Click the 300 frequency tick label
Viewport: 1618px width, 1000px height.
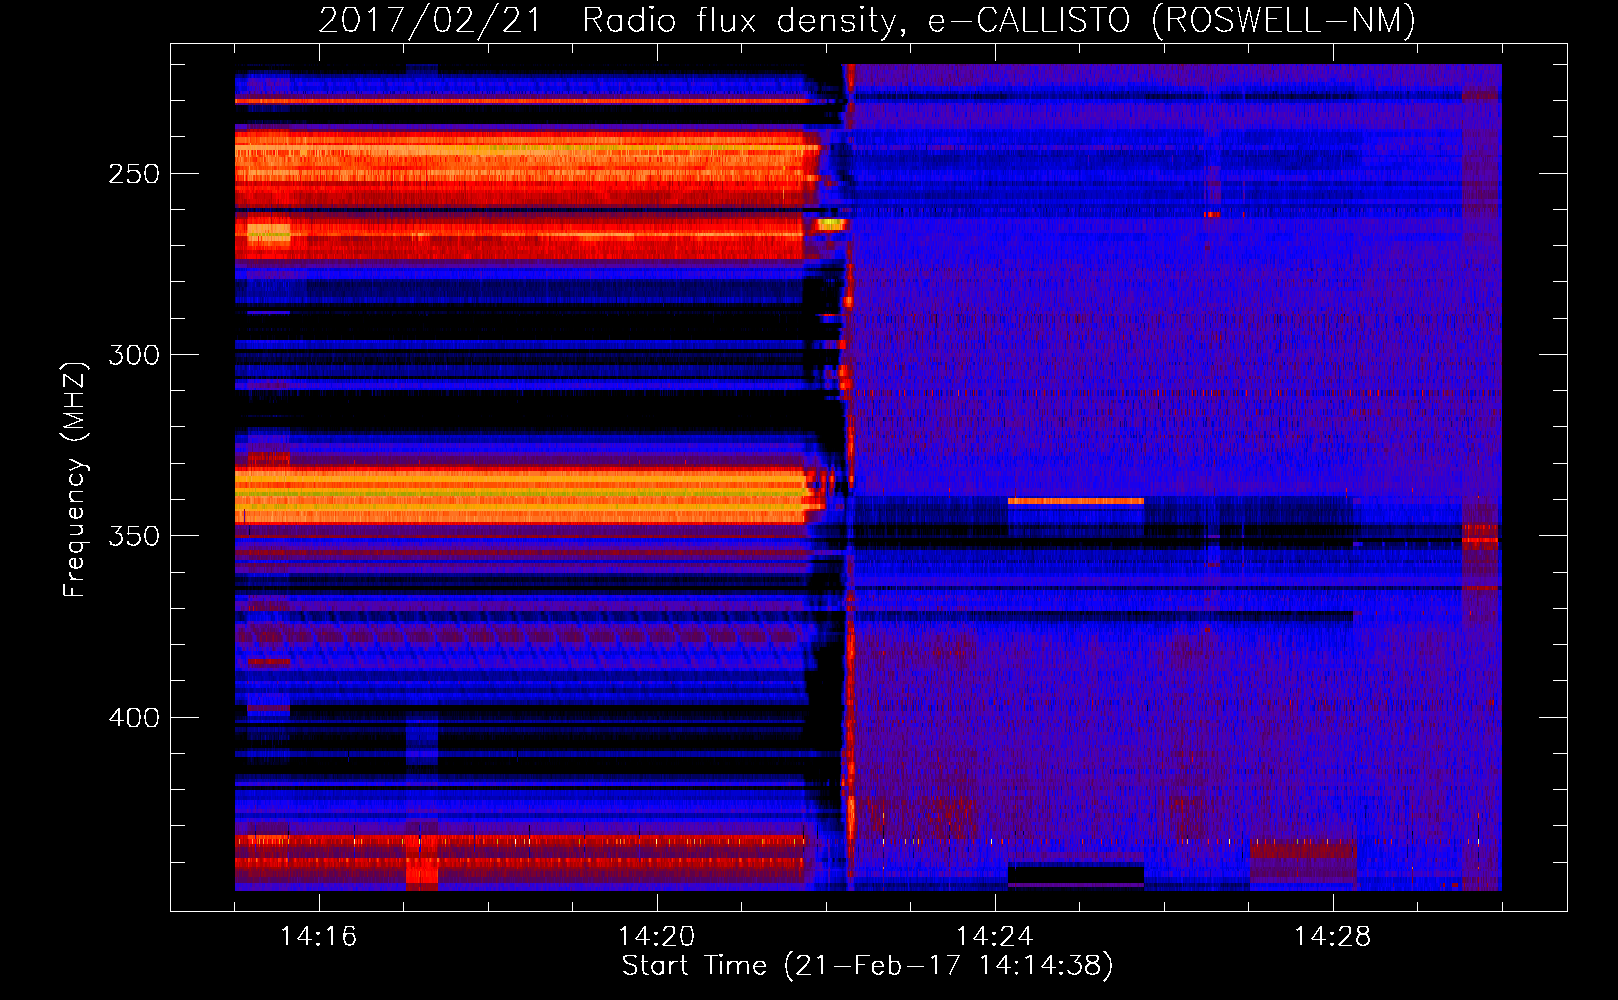134,355
